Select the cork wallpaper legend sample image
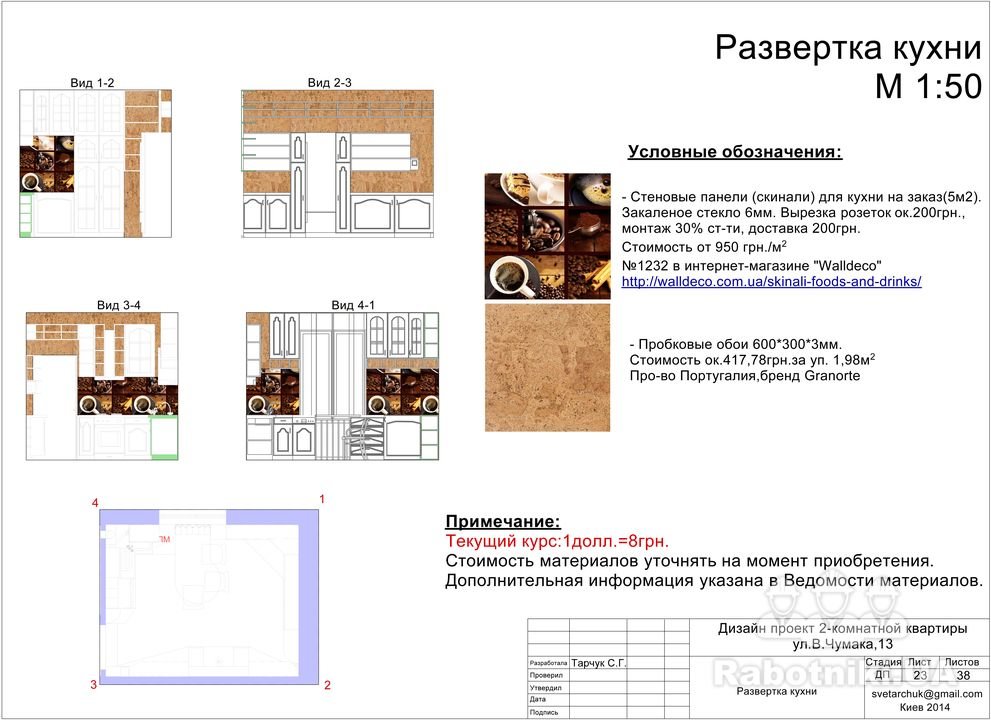Image resolution: width=991 pixels, height=720 pixels. tap(547, 367)
